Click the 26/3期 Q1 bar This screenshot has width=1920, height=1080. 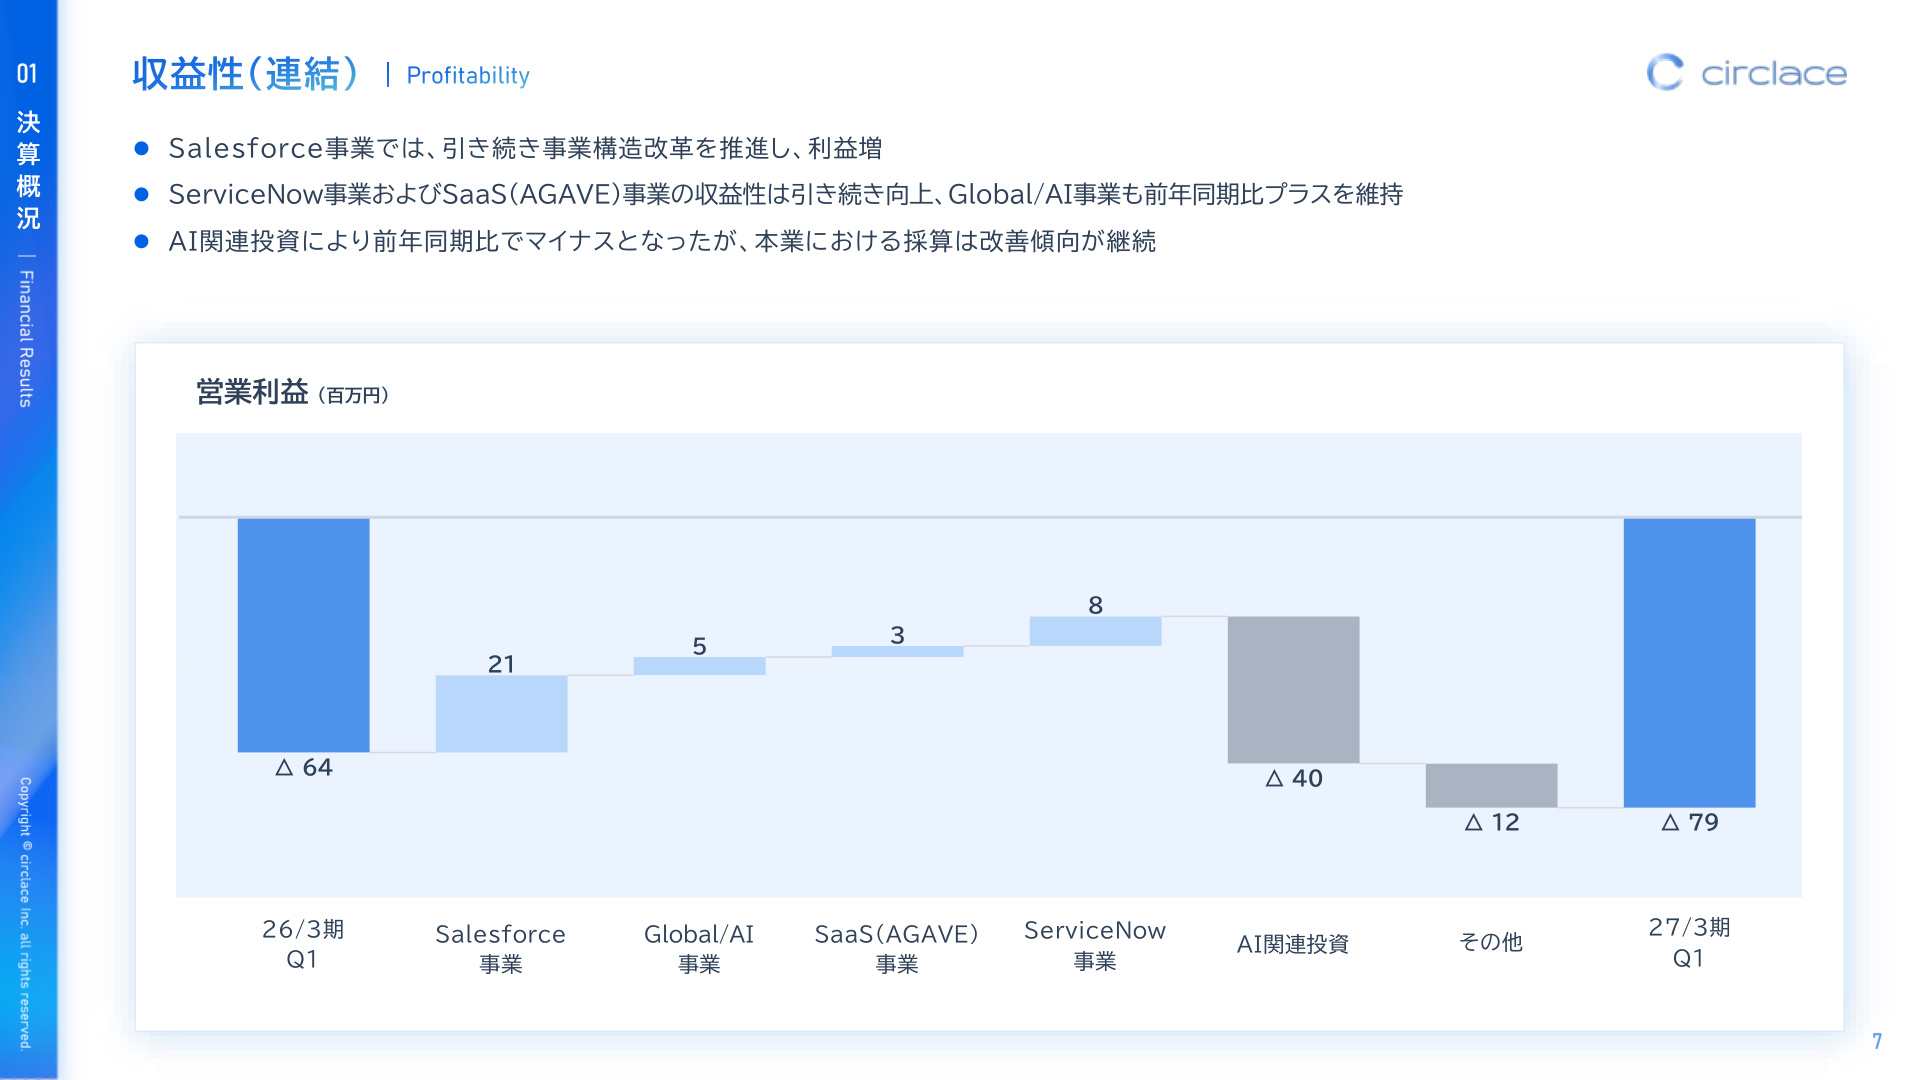coord(303,635)
